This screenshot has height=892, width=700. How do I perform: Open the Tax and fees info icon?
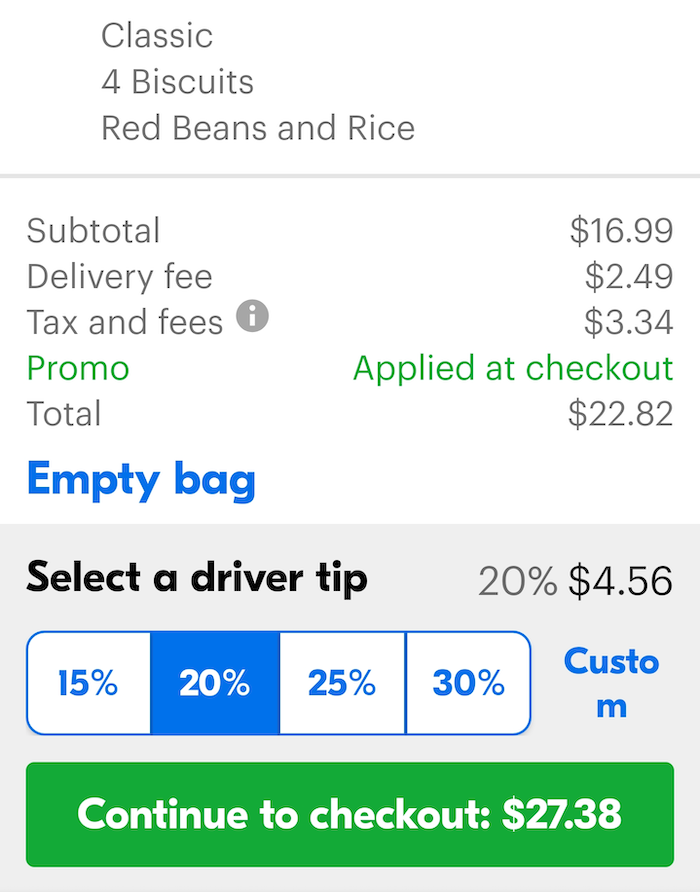252,316
